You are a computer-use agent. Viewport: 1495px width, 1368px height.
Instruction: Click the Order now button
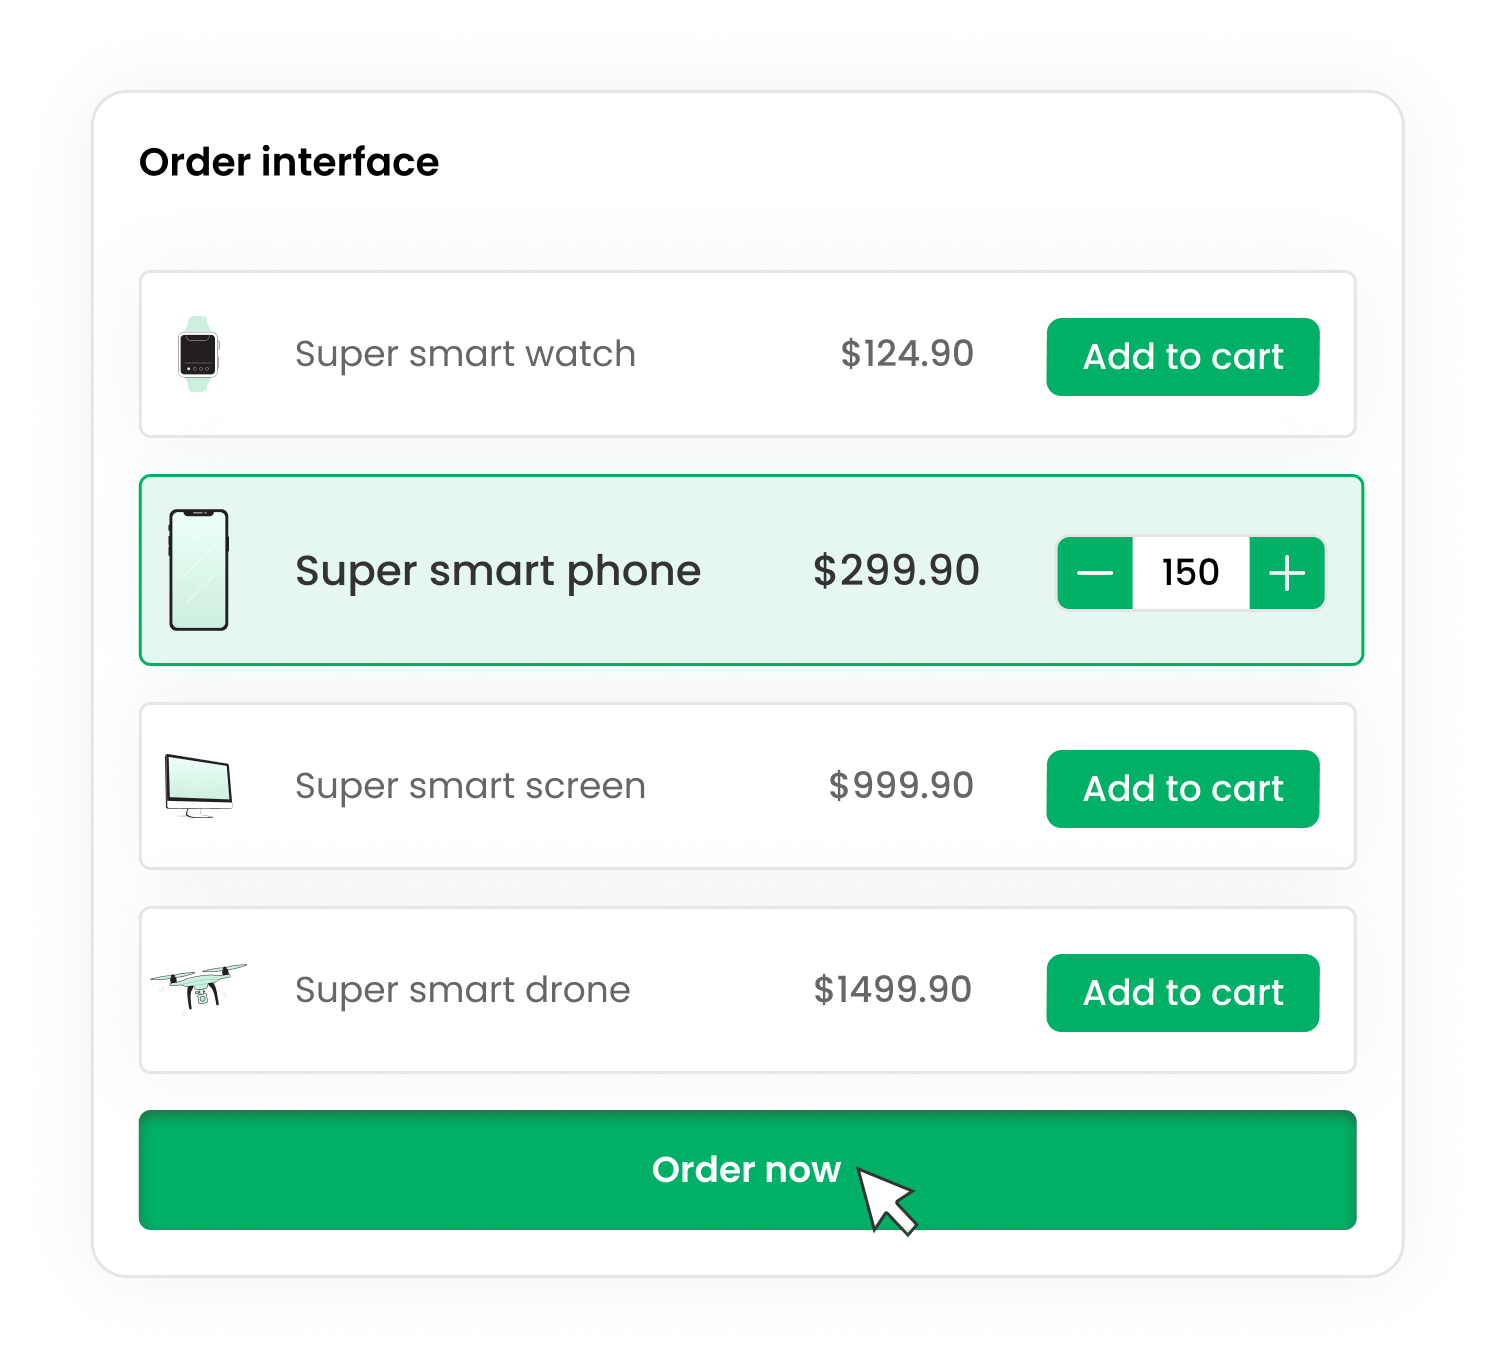pyautogui.click(x=748, y=1170)
